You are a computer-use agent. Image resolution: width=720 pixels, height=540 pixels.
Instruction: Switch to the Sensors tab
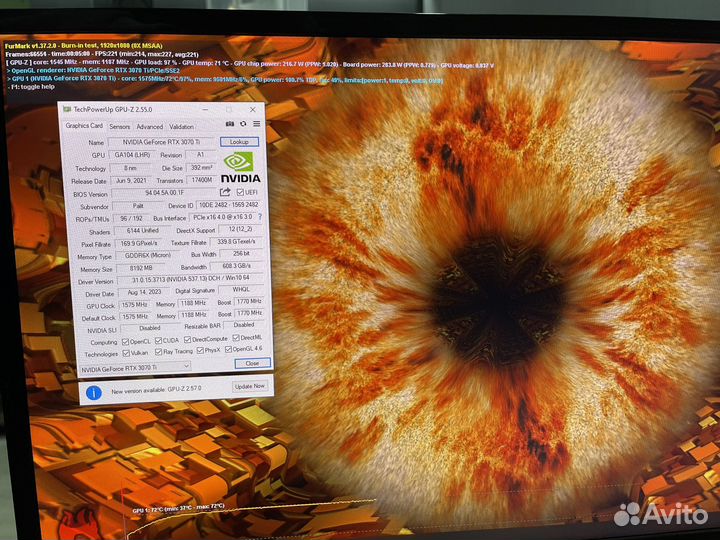tap(119, 126)
